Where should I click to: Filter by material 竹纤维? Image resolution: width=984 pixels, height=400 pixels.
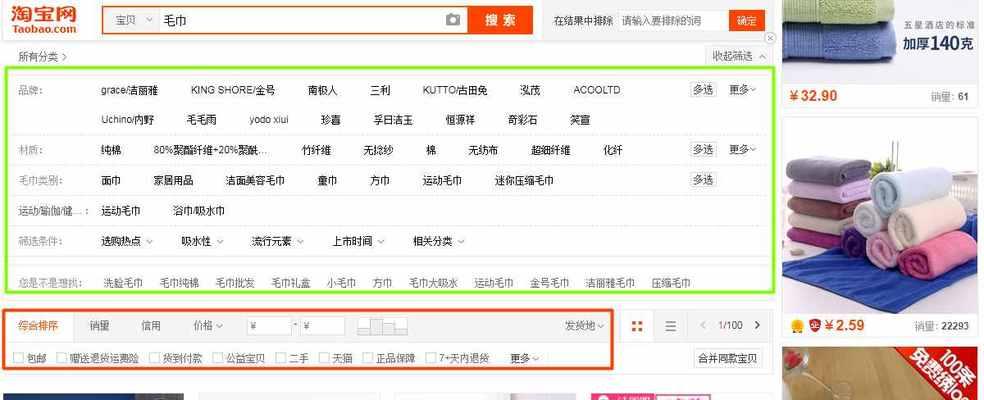[x=316, y=150]
